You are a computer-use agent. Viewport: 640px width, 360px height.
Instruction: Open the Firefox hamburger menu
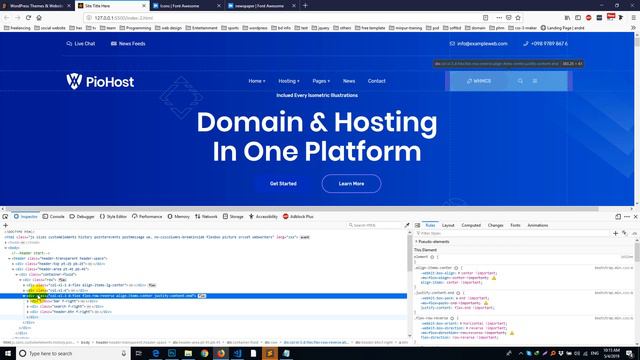point(633,18)
